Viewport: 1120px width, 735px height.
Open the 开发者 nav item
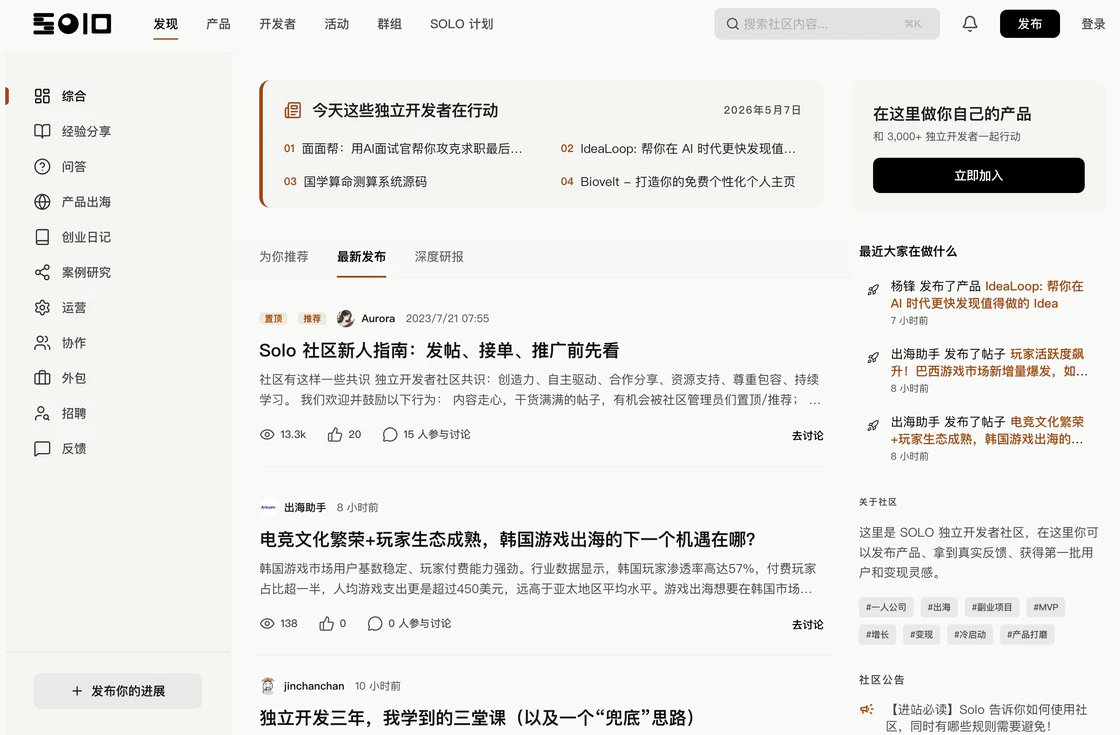pyautogui.click(x=278, y=24)
